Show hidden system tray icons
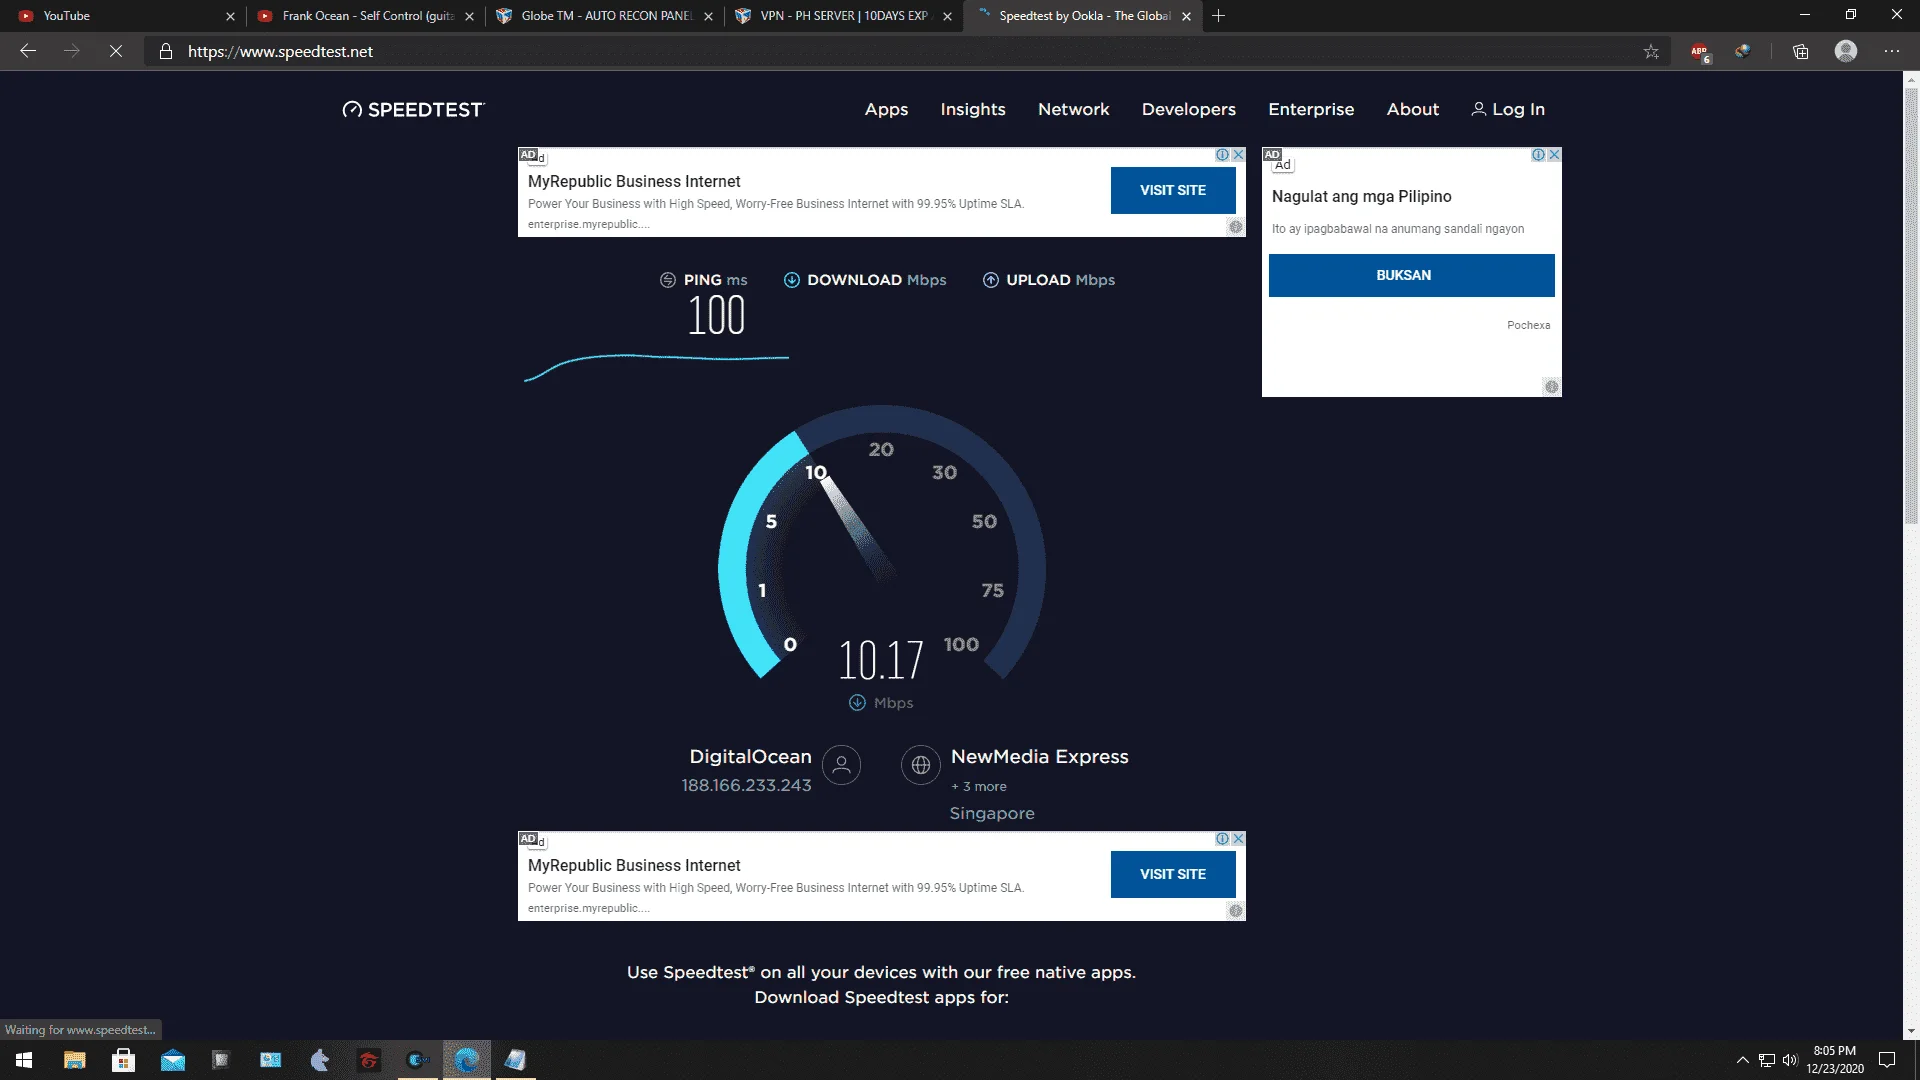Image resolution: width=1920 pixels, height=1080 pixels. click(1742, 1060)
